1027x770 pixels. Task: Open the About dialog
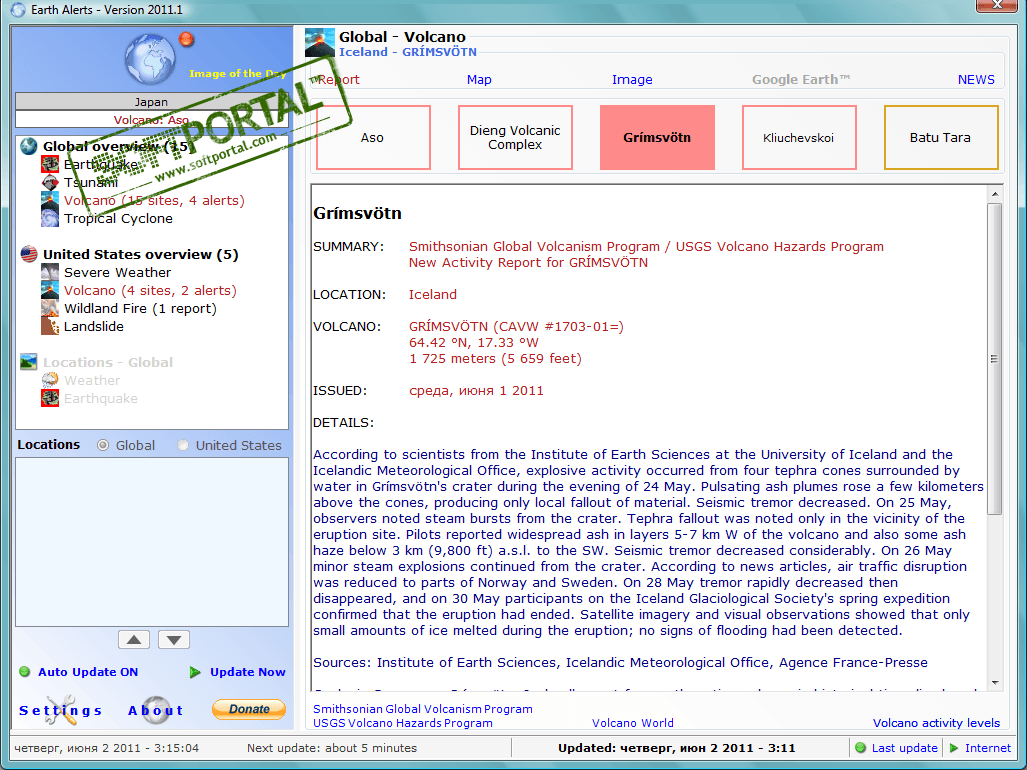[x=156, y=710]
